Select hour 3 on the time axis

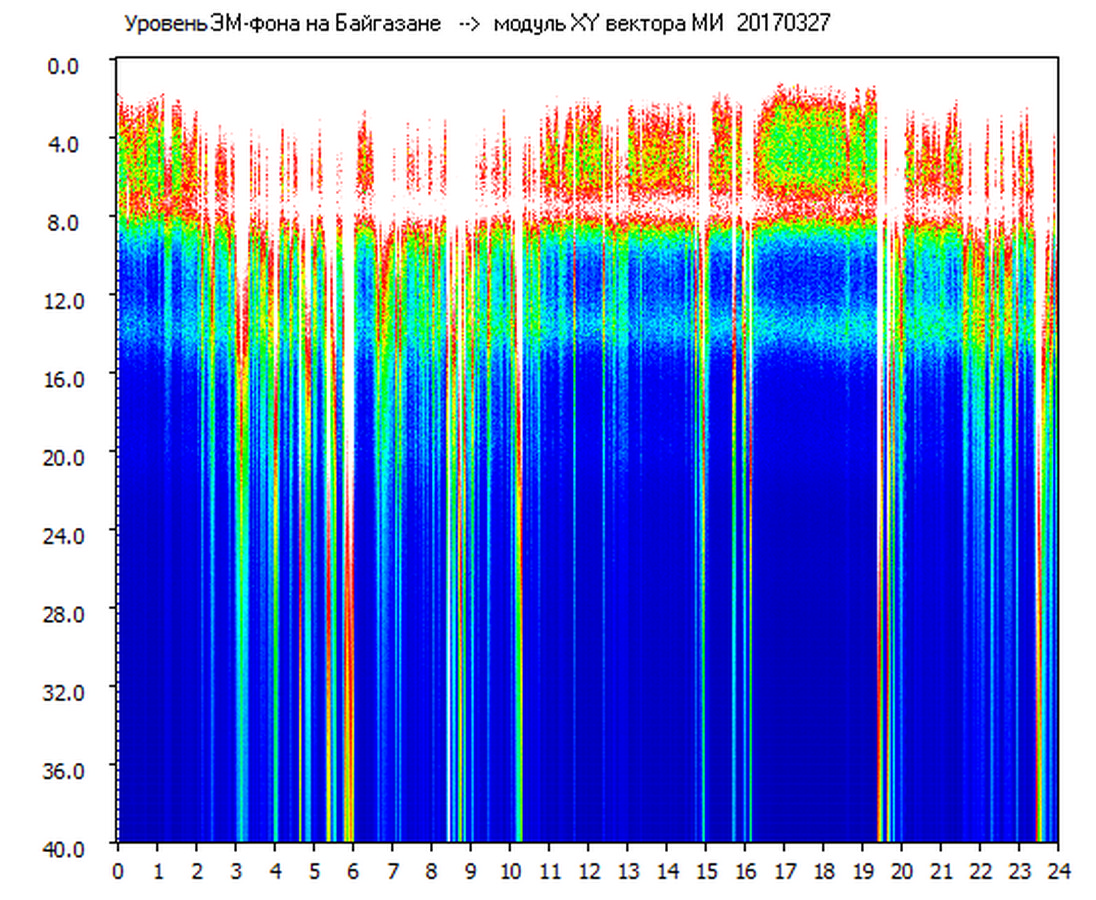(235, 871)
